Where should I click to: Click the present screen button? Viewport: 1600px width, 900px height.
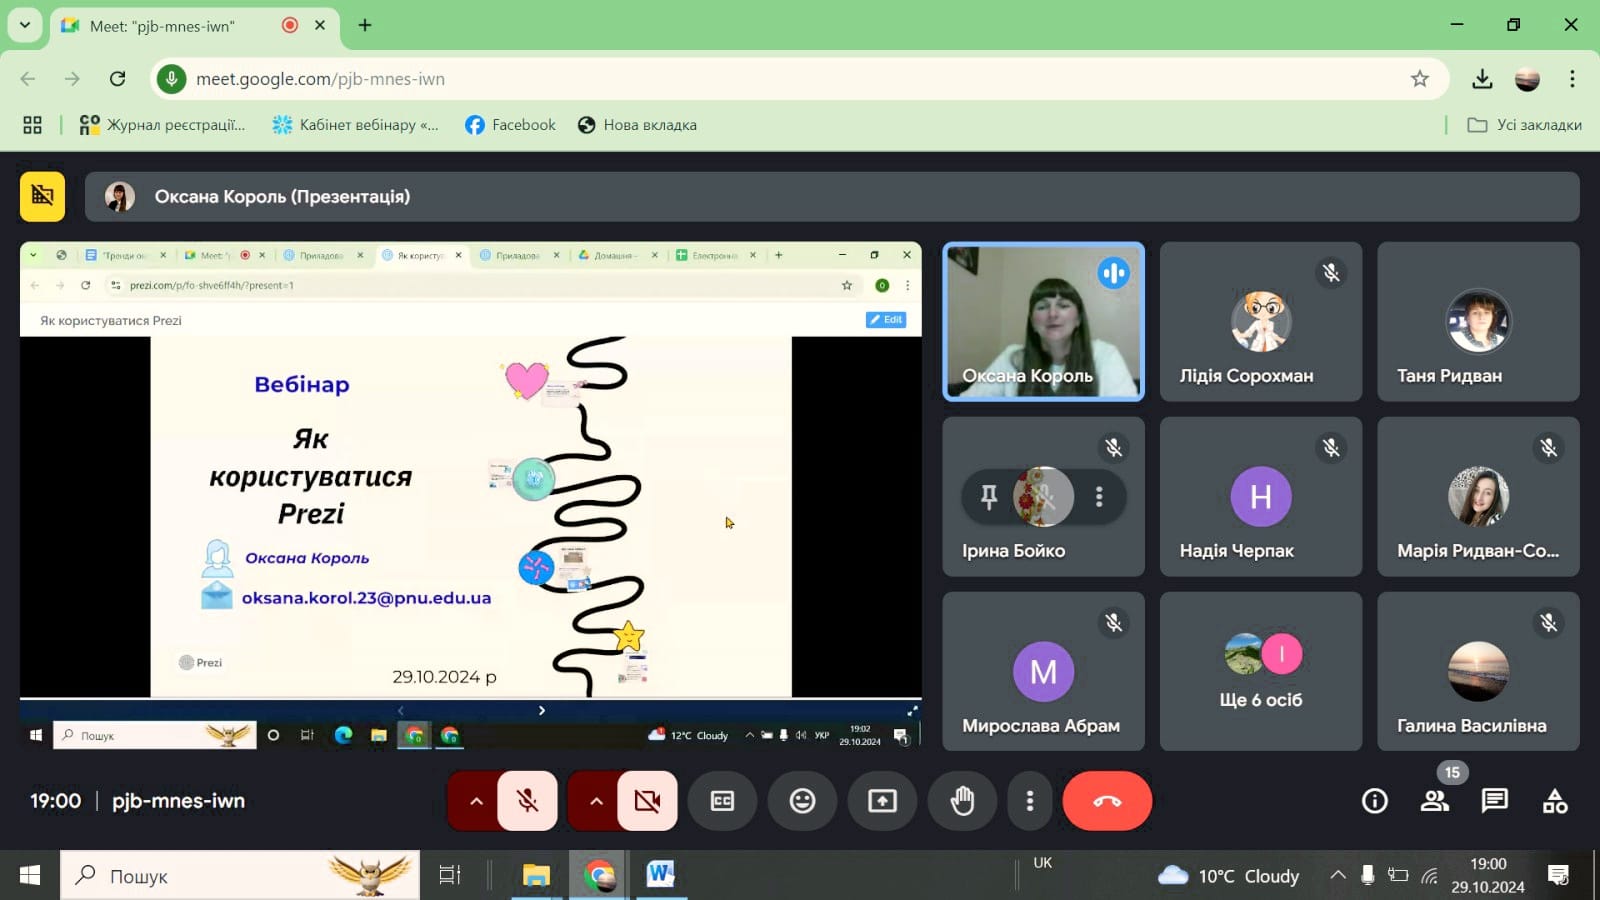[882, 801]
